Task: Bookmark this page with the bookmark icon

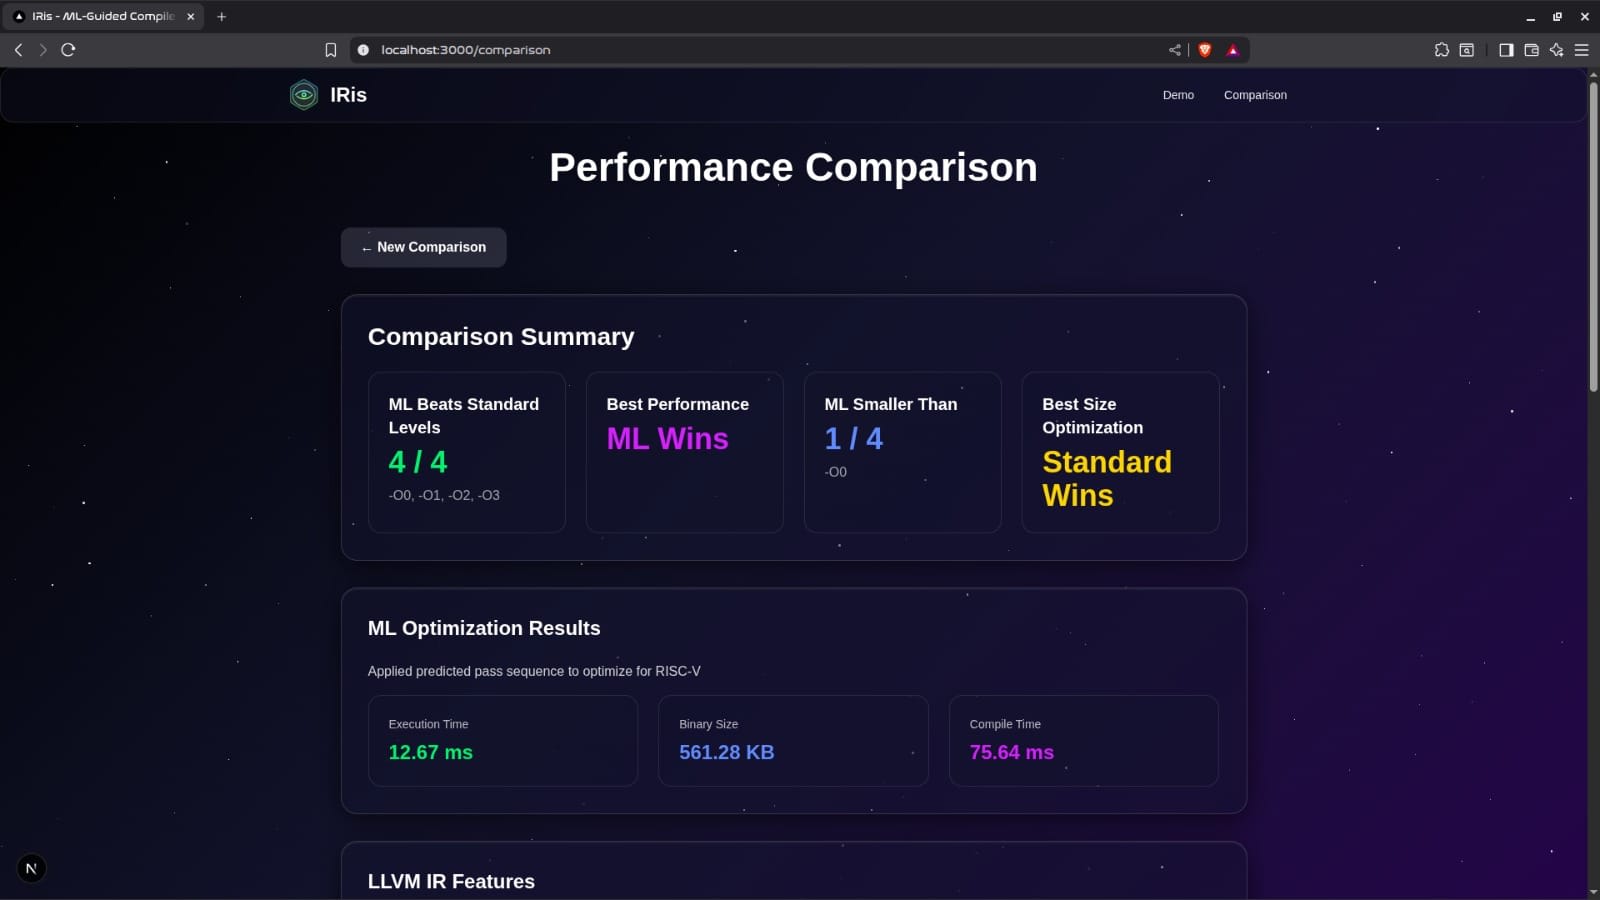Action: pyautogui.click(x=331, y=50)
